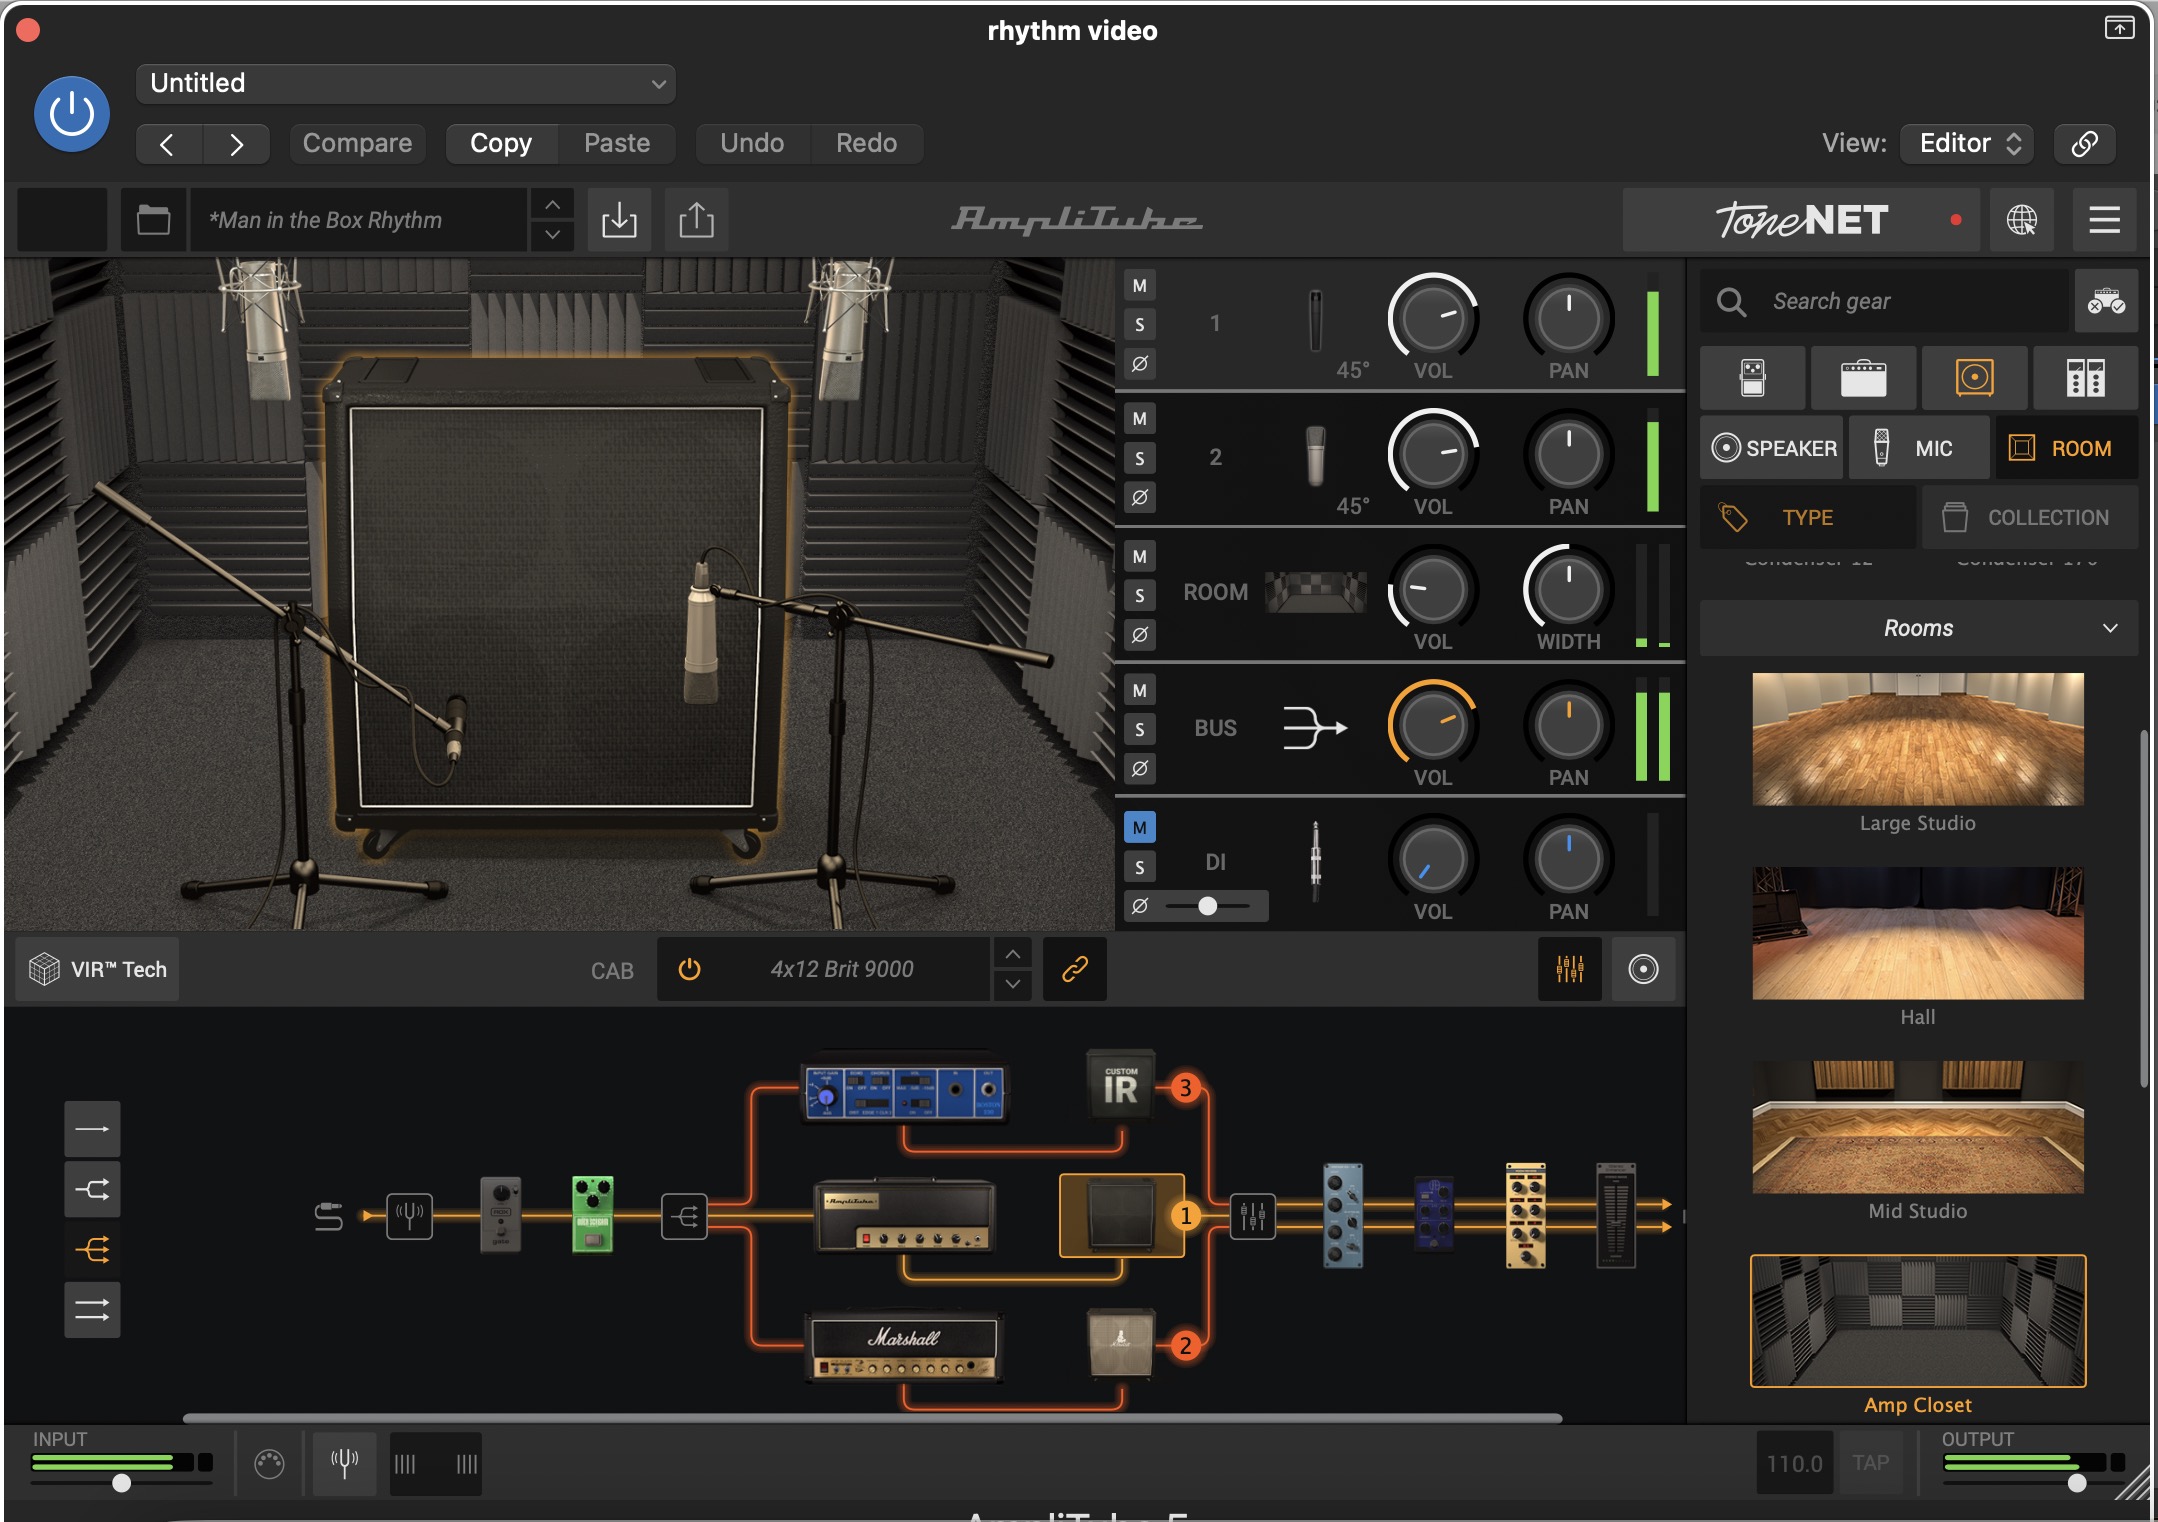Open the ToneNET panel
This screenshot has width=2158, height=1522.
[x=1801, y=219]
